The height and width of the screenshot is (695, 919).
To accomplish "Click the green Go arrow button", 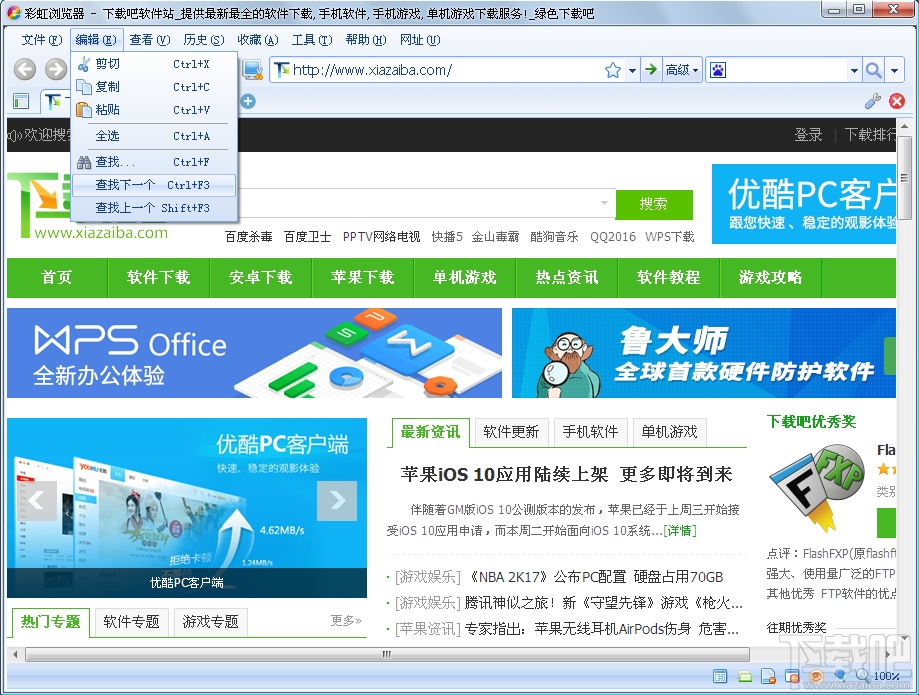I will tap(651, 70).
